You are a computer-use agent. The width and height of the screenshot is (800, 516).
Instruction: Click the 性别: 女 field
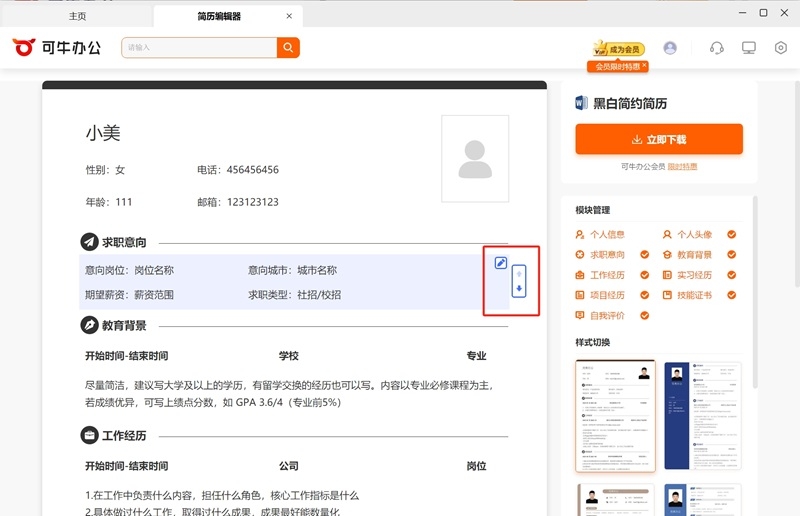point(105,169)
